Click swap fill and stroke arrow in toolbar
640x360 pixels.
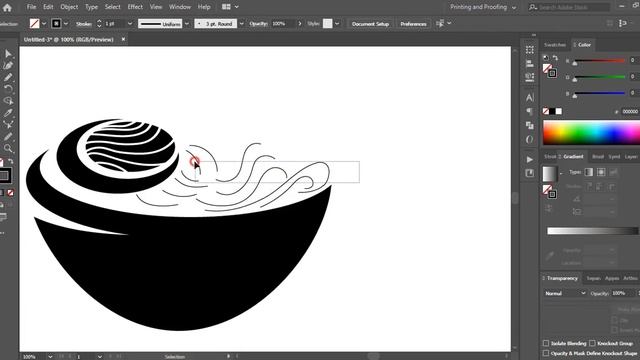11,162
